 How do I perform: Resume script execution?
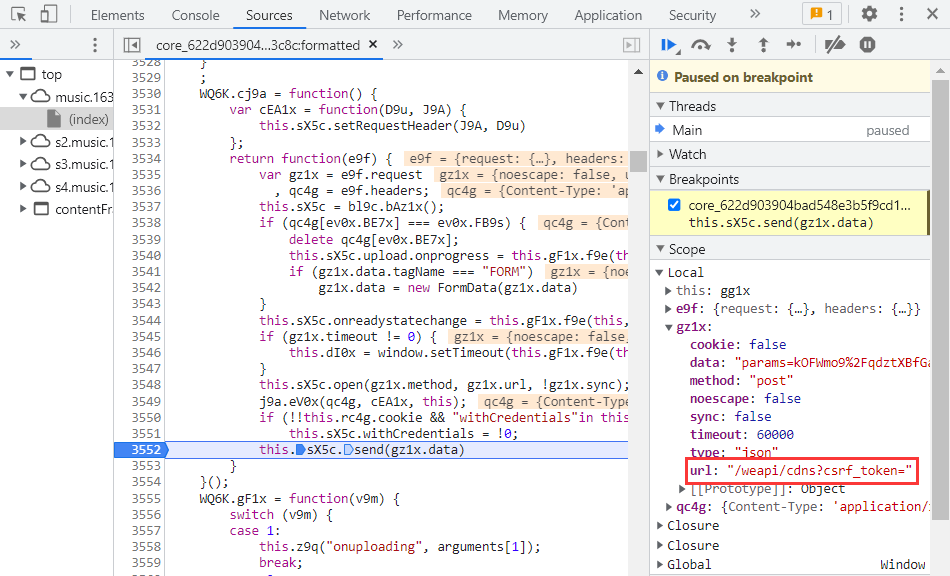pyautogui.click(x=670, y=45)
